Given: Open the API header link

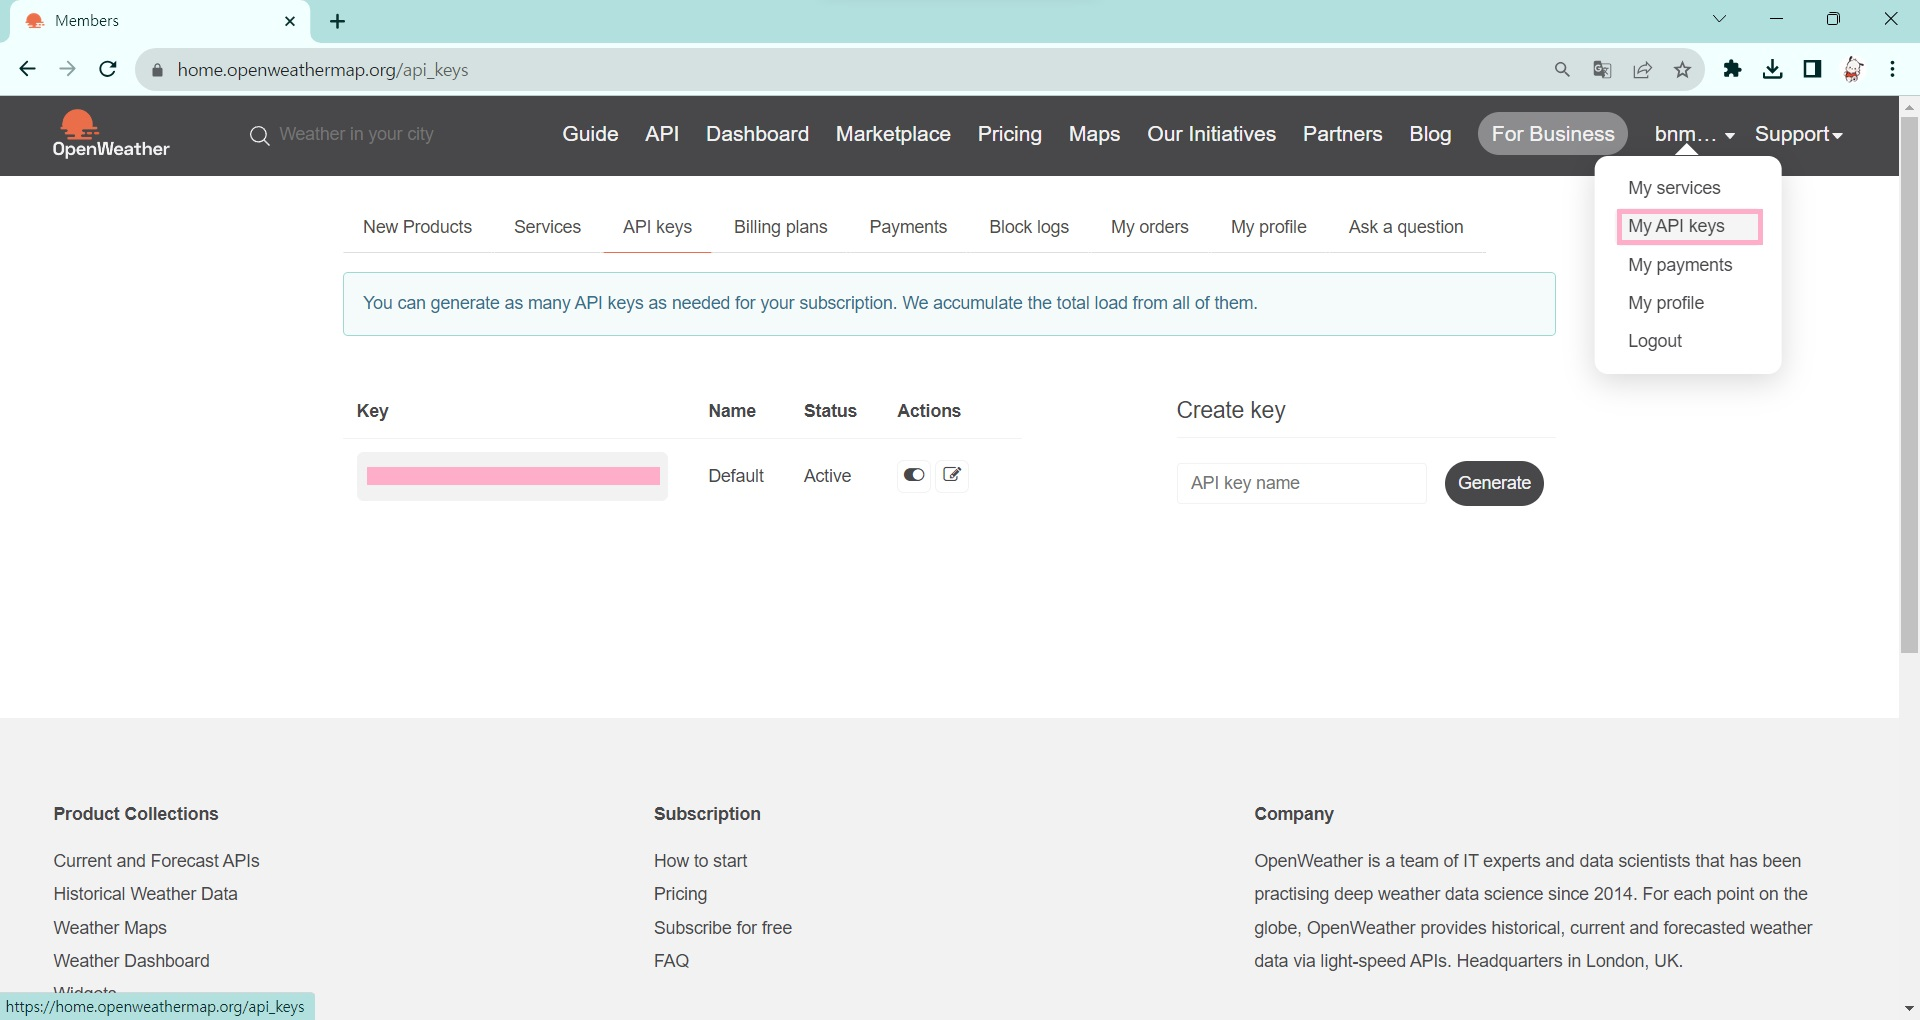Looking at the screenshot, I should [662, 134].
